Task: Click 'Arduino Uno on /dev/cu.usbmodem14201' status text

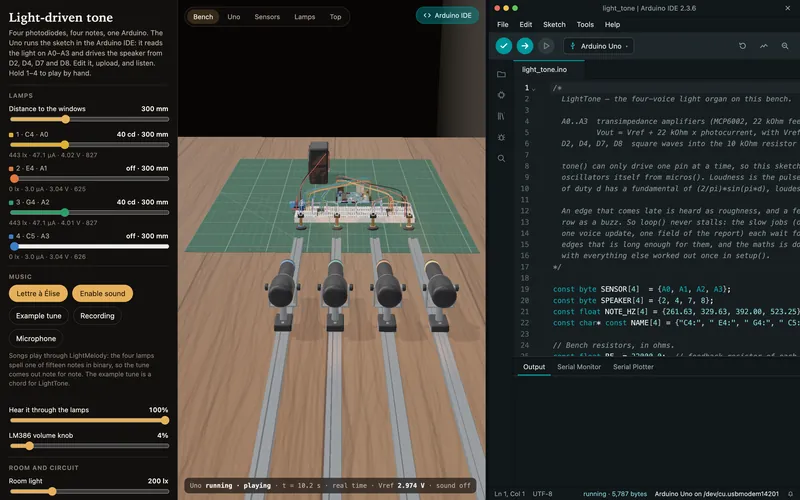Action: tap(716, 494)
